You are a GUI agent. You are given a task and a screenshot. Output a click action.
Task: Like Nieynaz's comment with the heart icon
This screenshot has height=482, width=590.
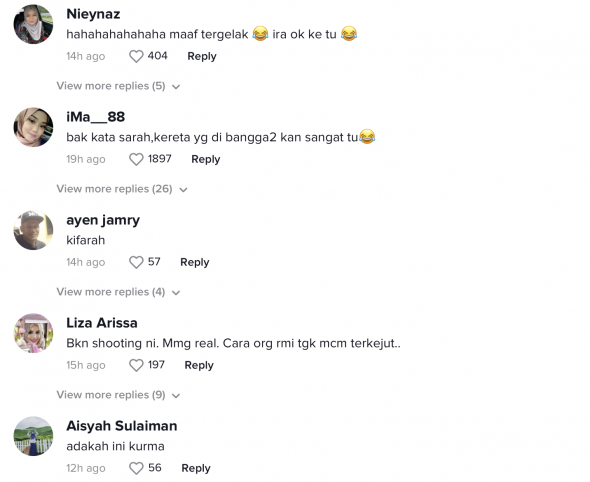click(x=136, y=56)
